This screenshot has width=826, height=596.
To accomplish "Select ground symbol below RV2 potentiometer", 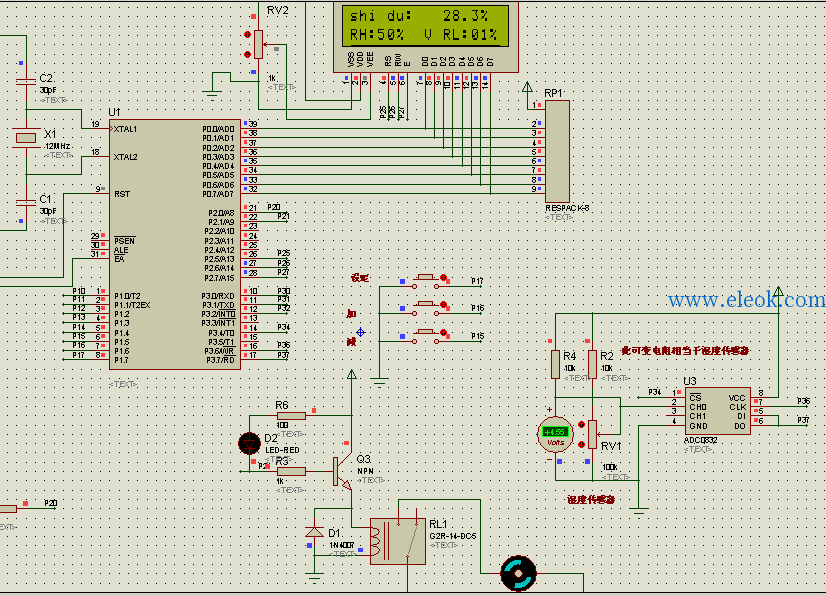I will (x=212, y=96).
